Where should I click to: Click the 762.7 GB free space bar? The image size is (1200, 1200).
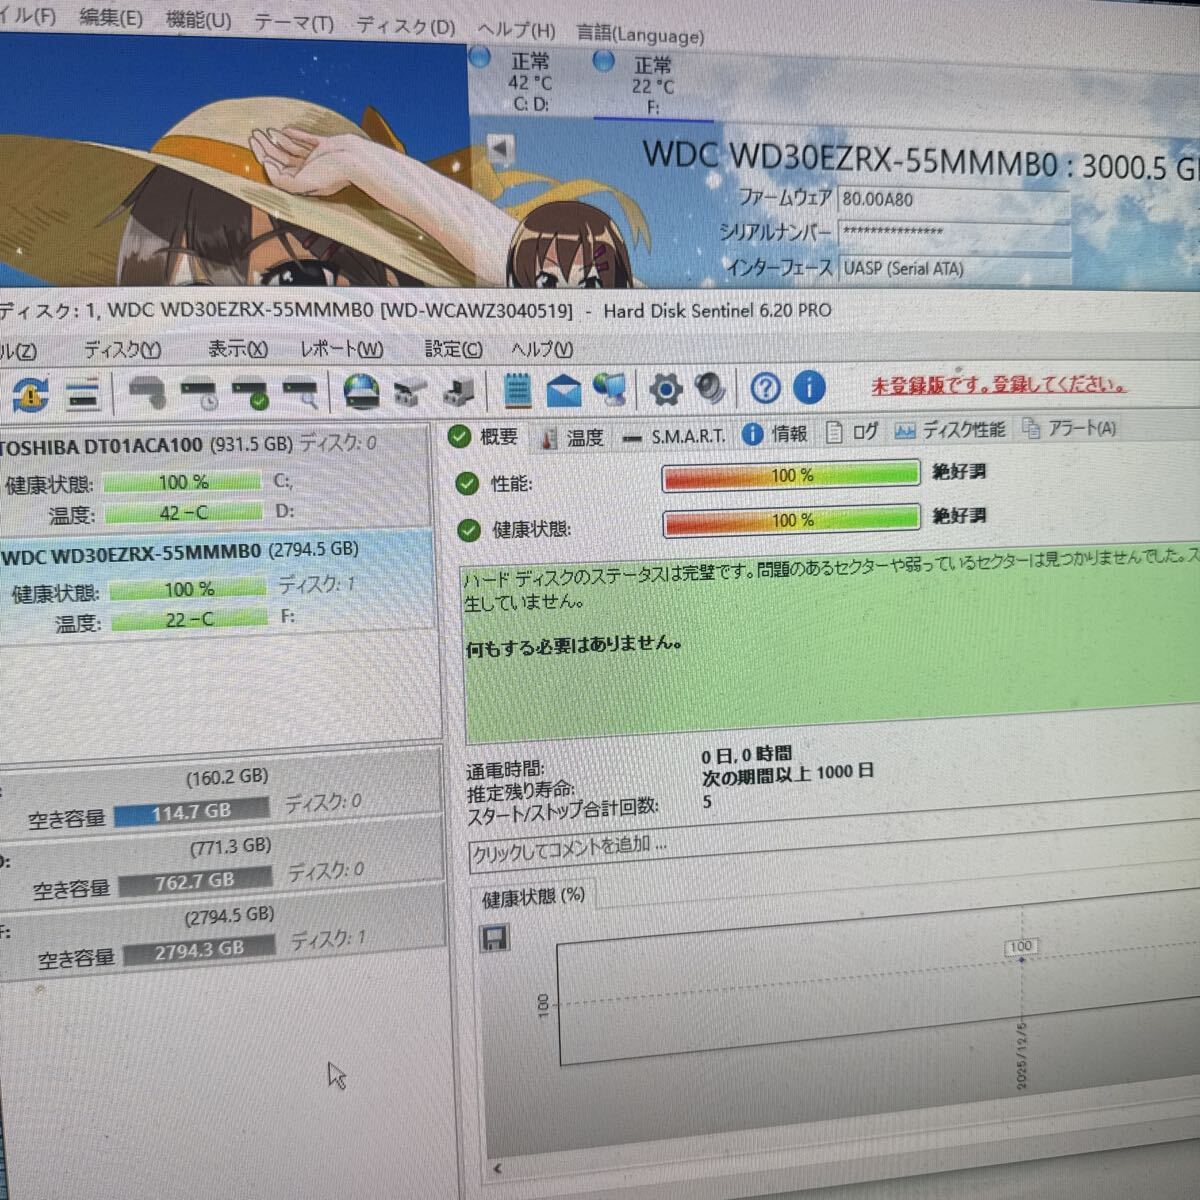click(195, 882)
